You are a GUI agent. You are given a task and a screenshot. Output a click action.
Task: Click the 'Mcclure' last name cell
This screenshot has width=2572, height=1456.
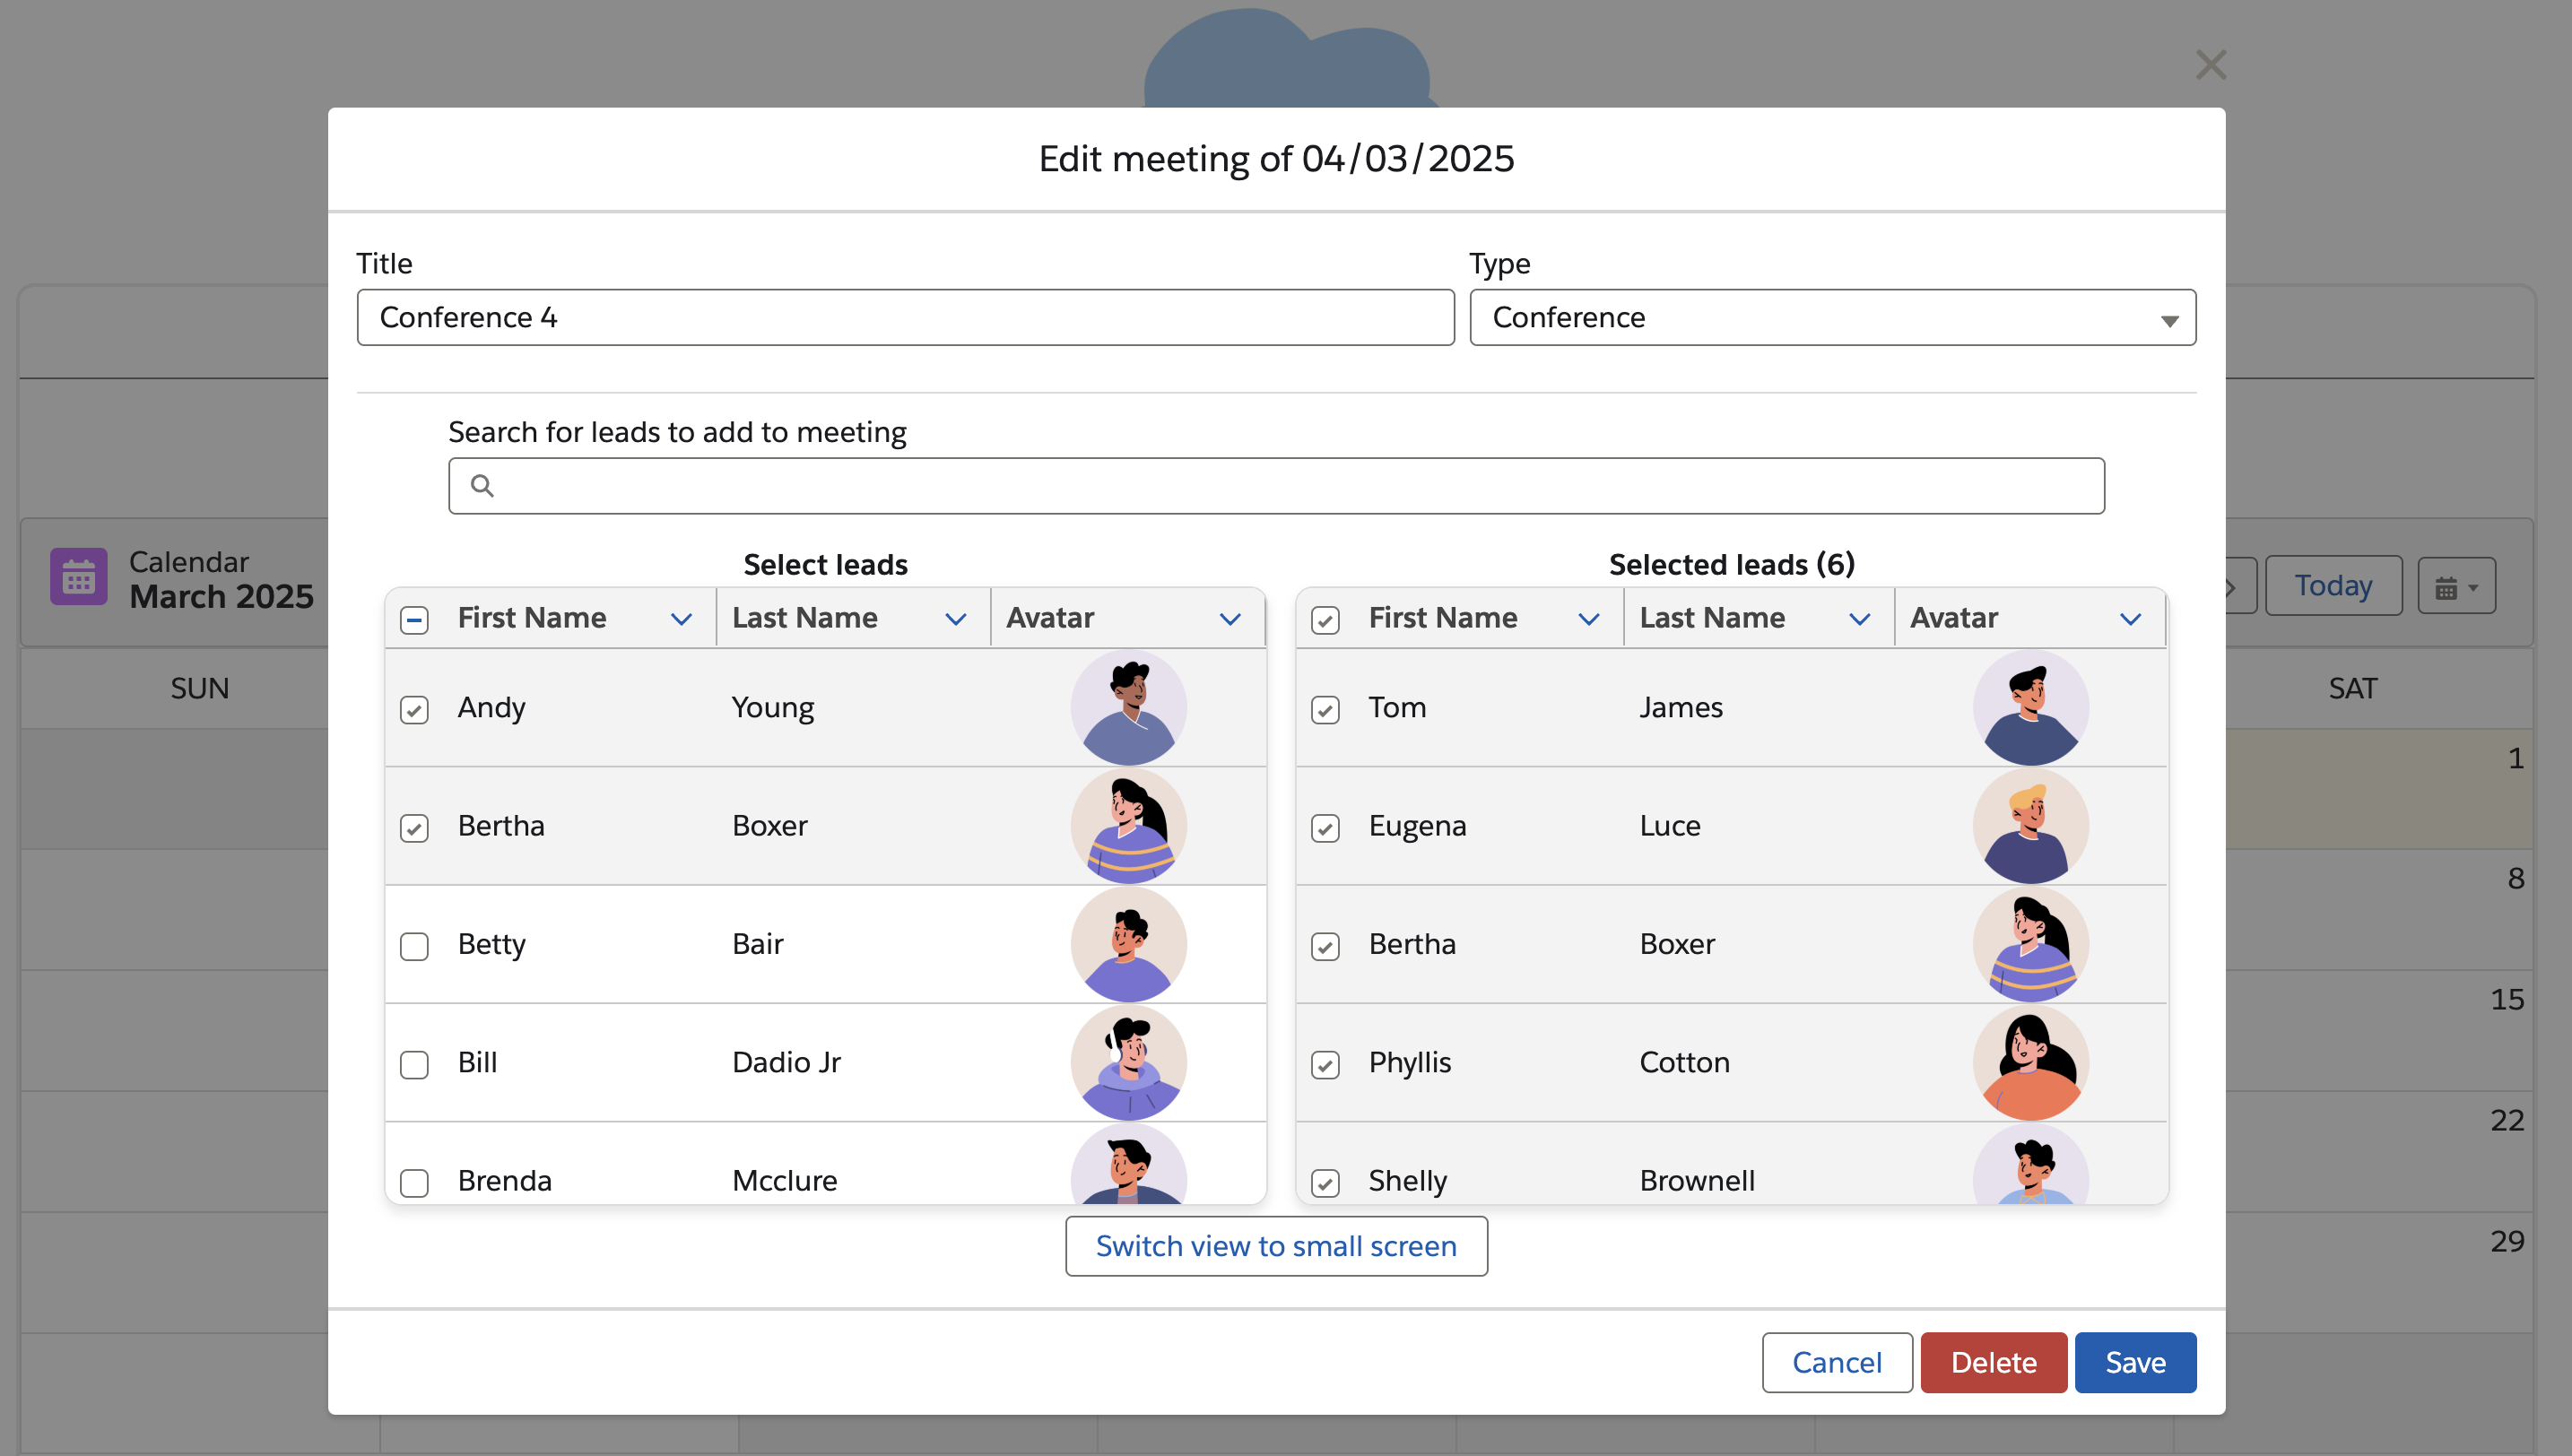[784, 1181]
